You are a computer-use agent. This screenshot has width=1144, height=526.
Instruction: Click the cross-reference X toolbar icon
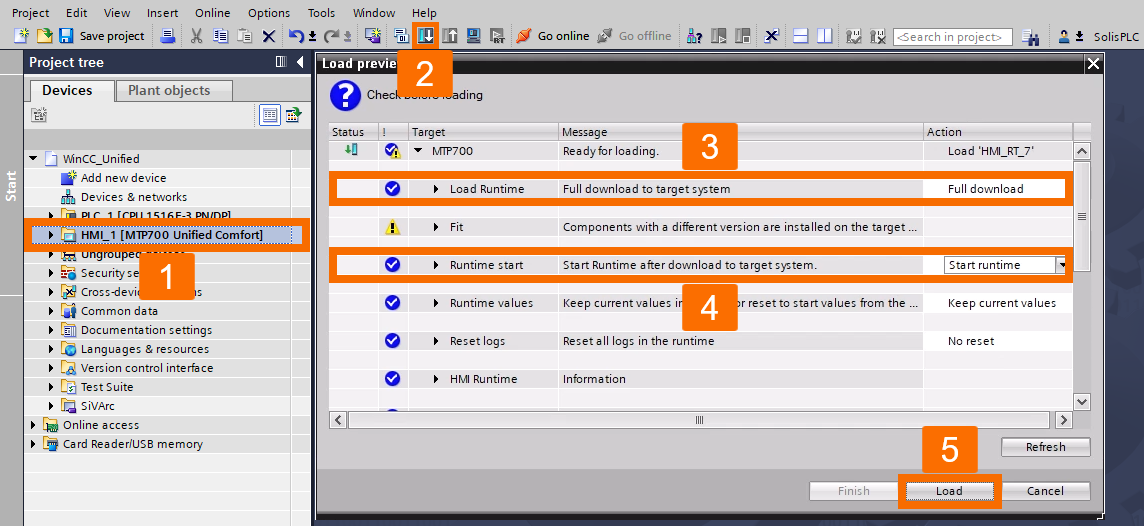click(772, 36)
